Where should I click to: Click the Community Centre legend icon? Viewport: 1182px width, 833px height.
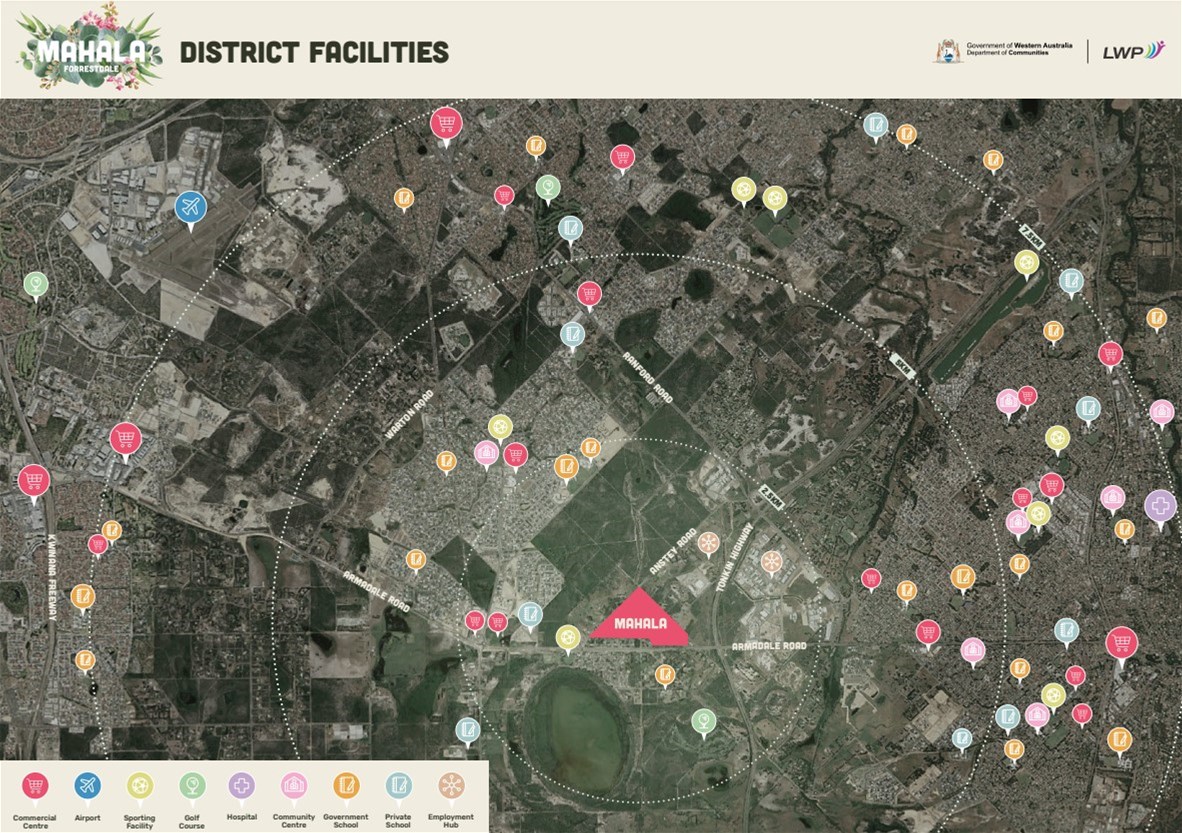[x=293, y=786]
